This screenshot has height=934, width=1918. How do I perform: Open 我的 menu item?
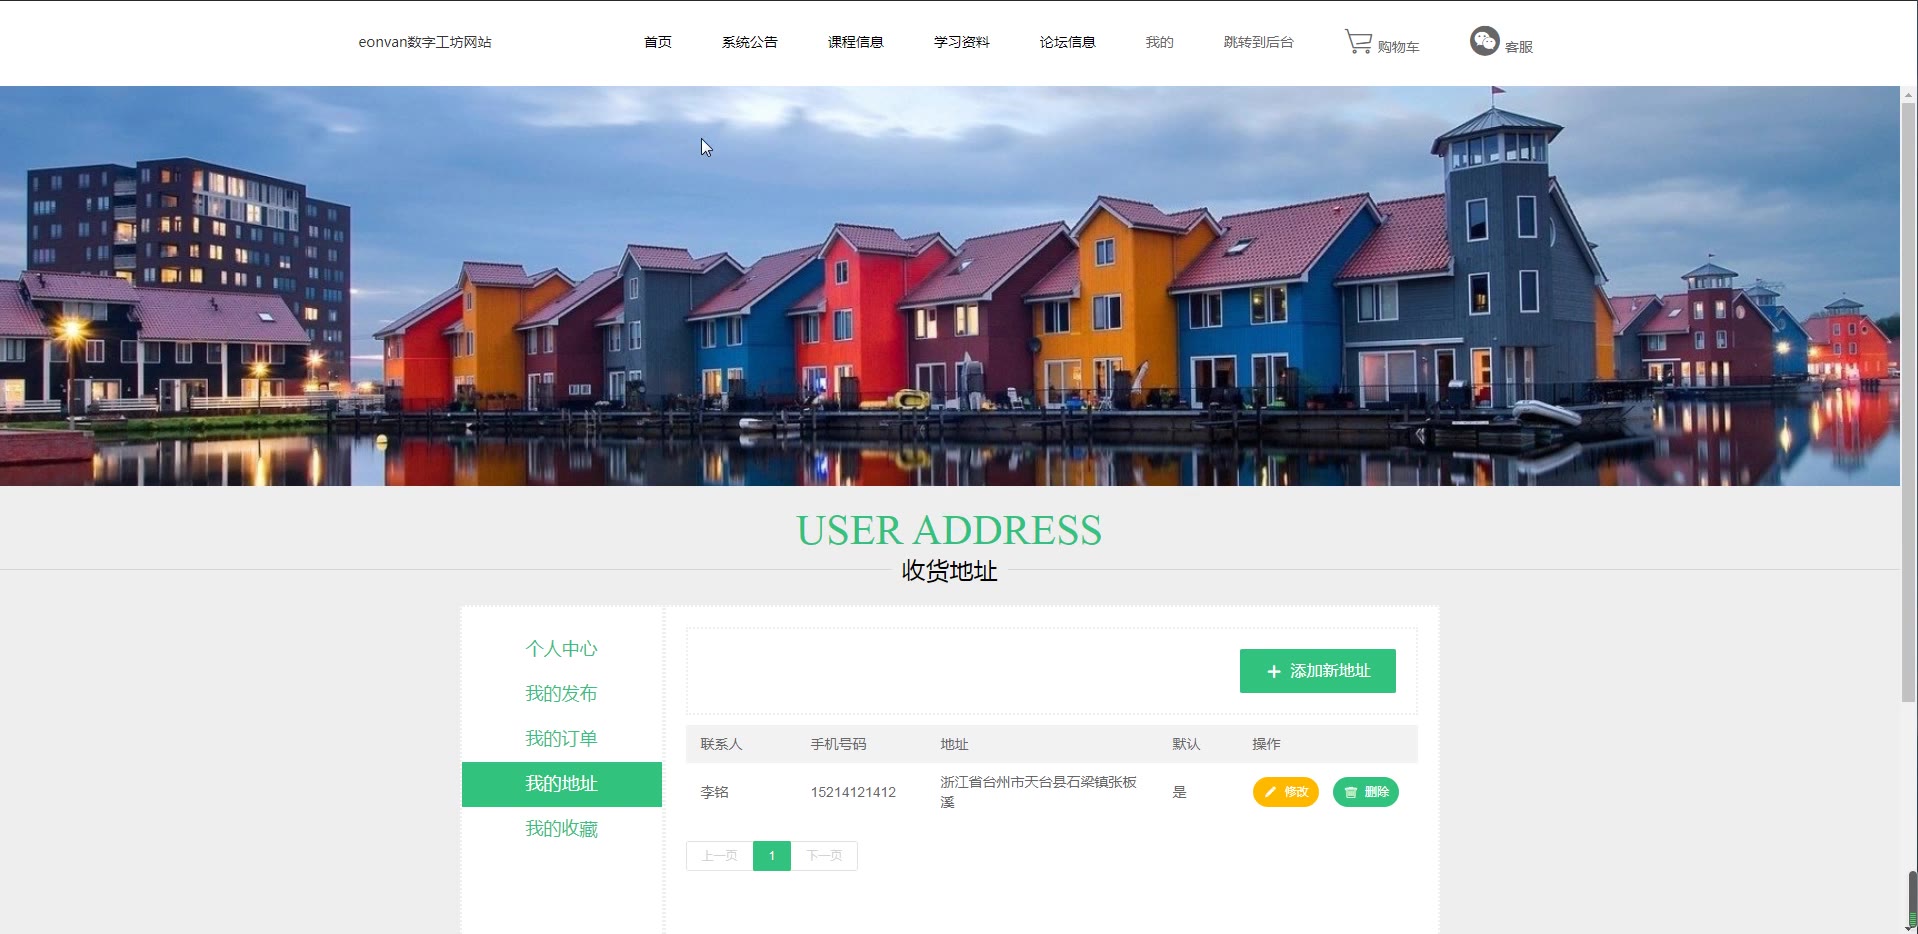coord(1160,42)
